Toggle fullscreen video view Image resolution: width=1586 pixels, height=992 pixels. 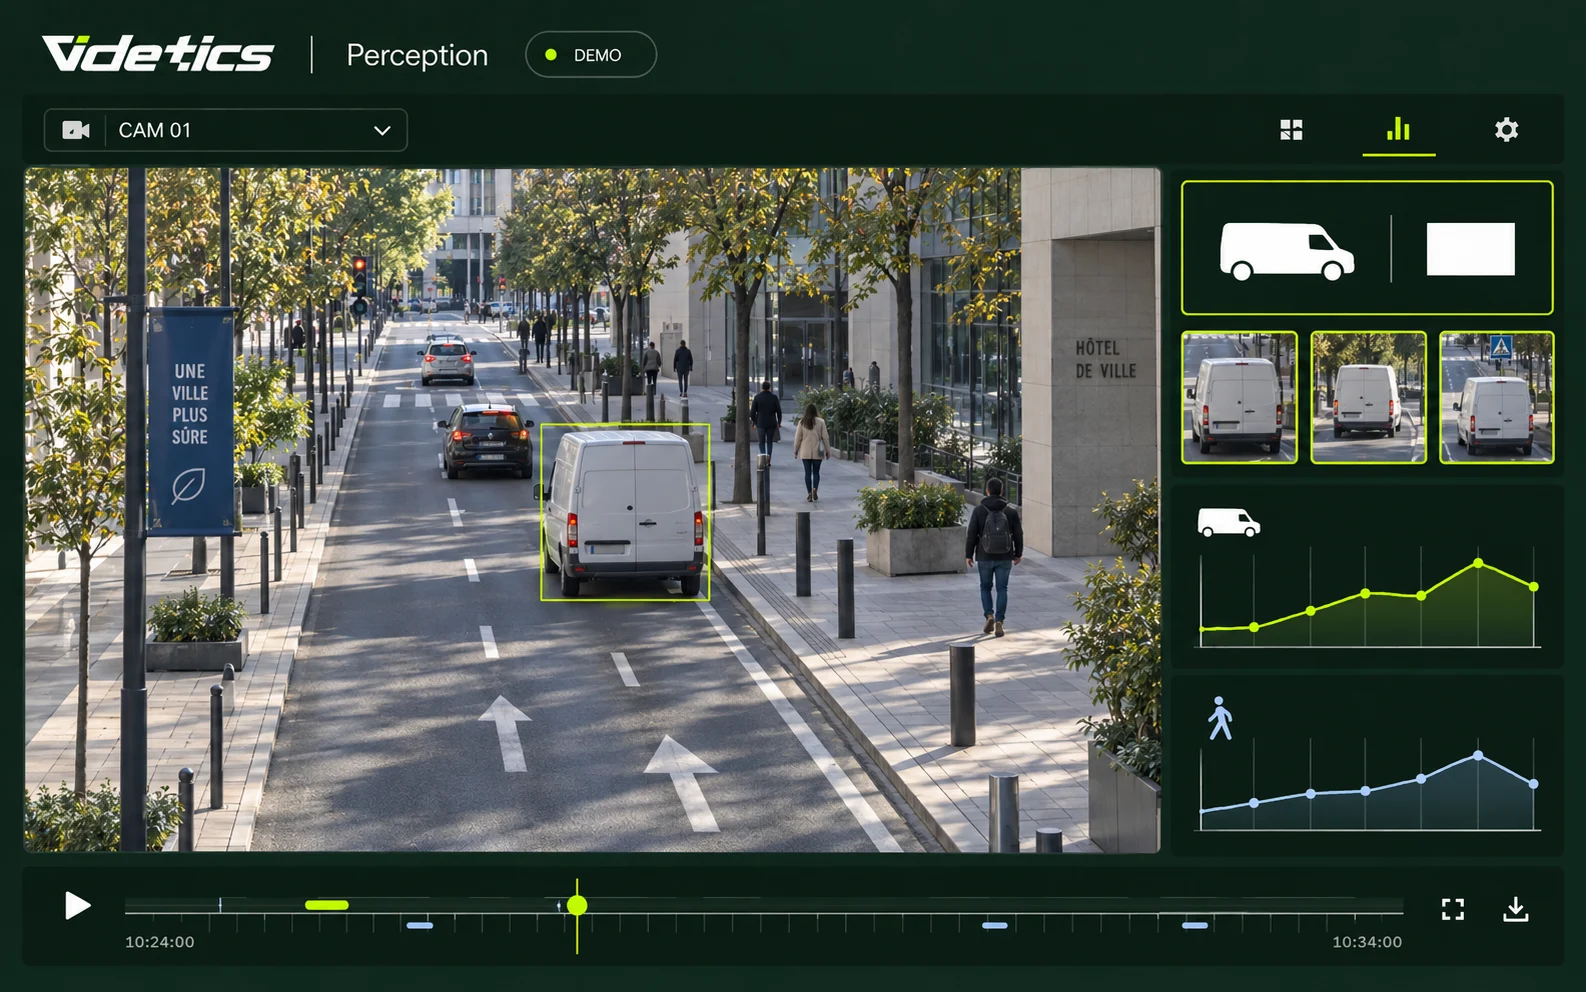pos(1453,909)
